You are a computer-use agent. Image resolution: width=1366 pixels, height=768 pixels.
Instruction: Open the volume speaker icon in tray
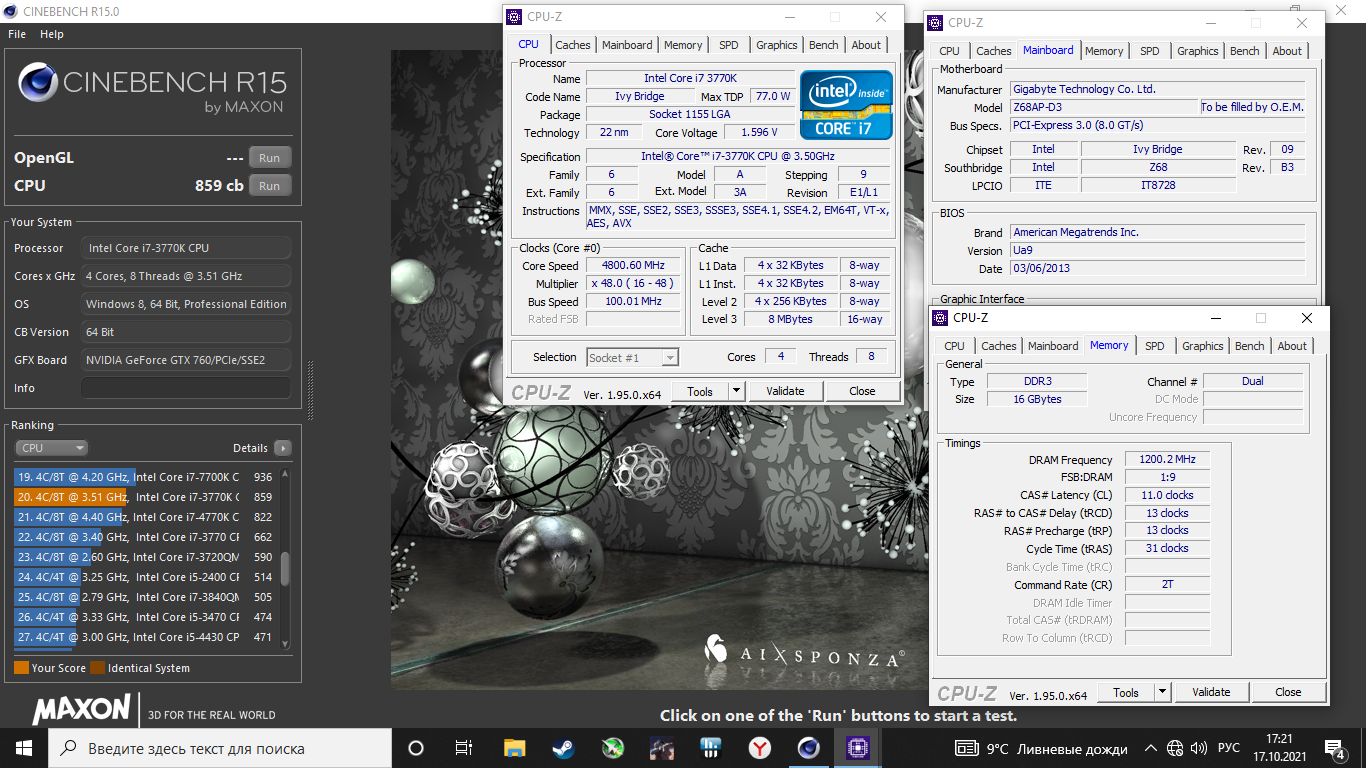click(x=1199, y=748)
